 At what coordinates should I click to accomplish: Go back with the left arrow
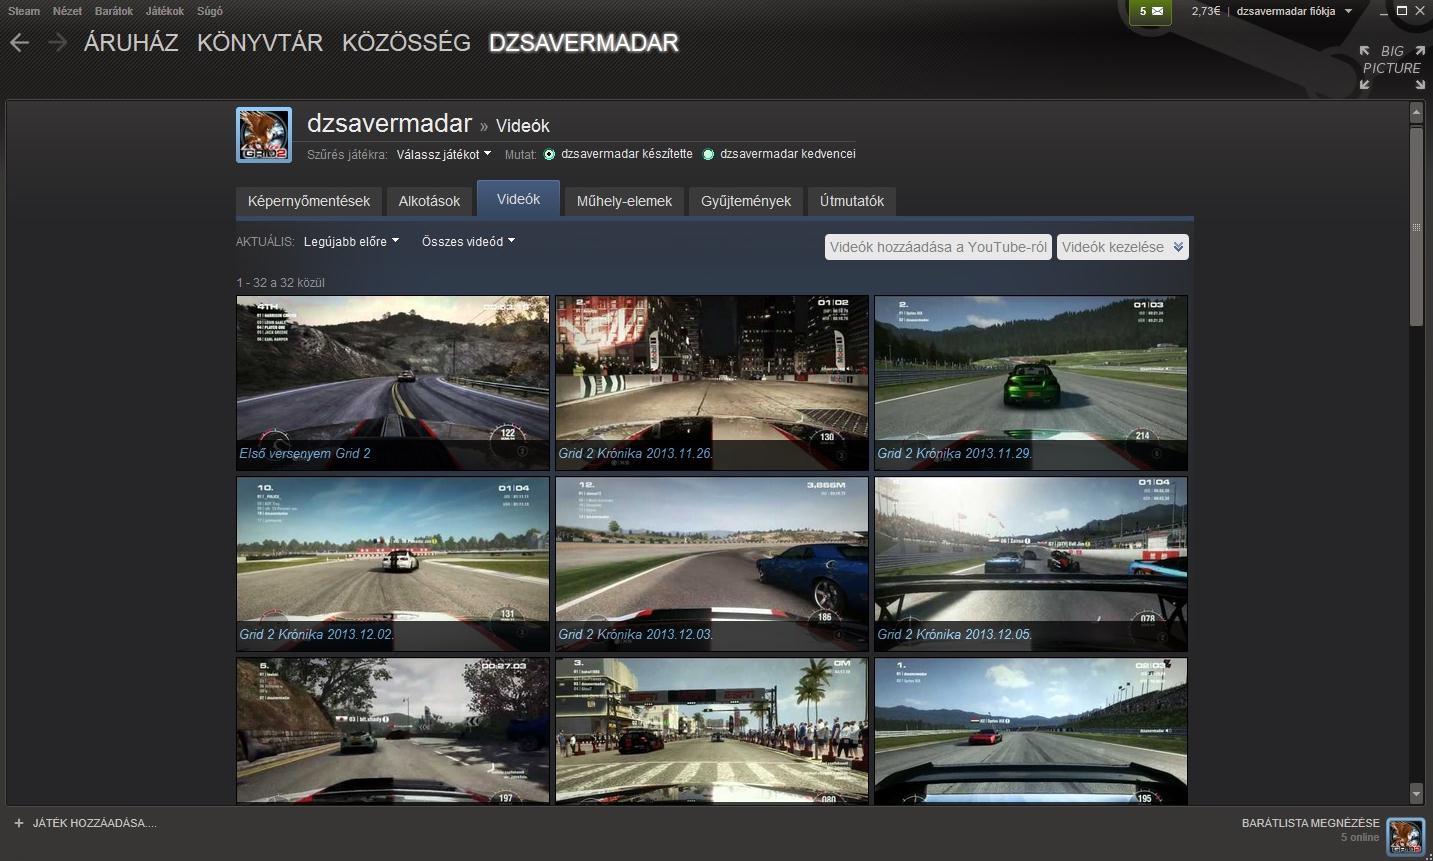(x=19, y=43)
